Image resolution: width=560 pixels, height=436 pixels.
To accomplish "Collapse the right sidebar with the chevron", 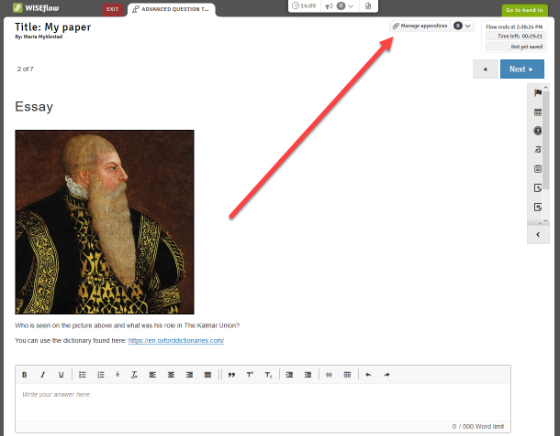I will [538, 235].
